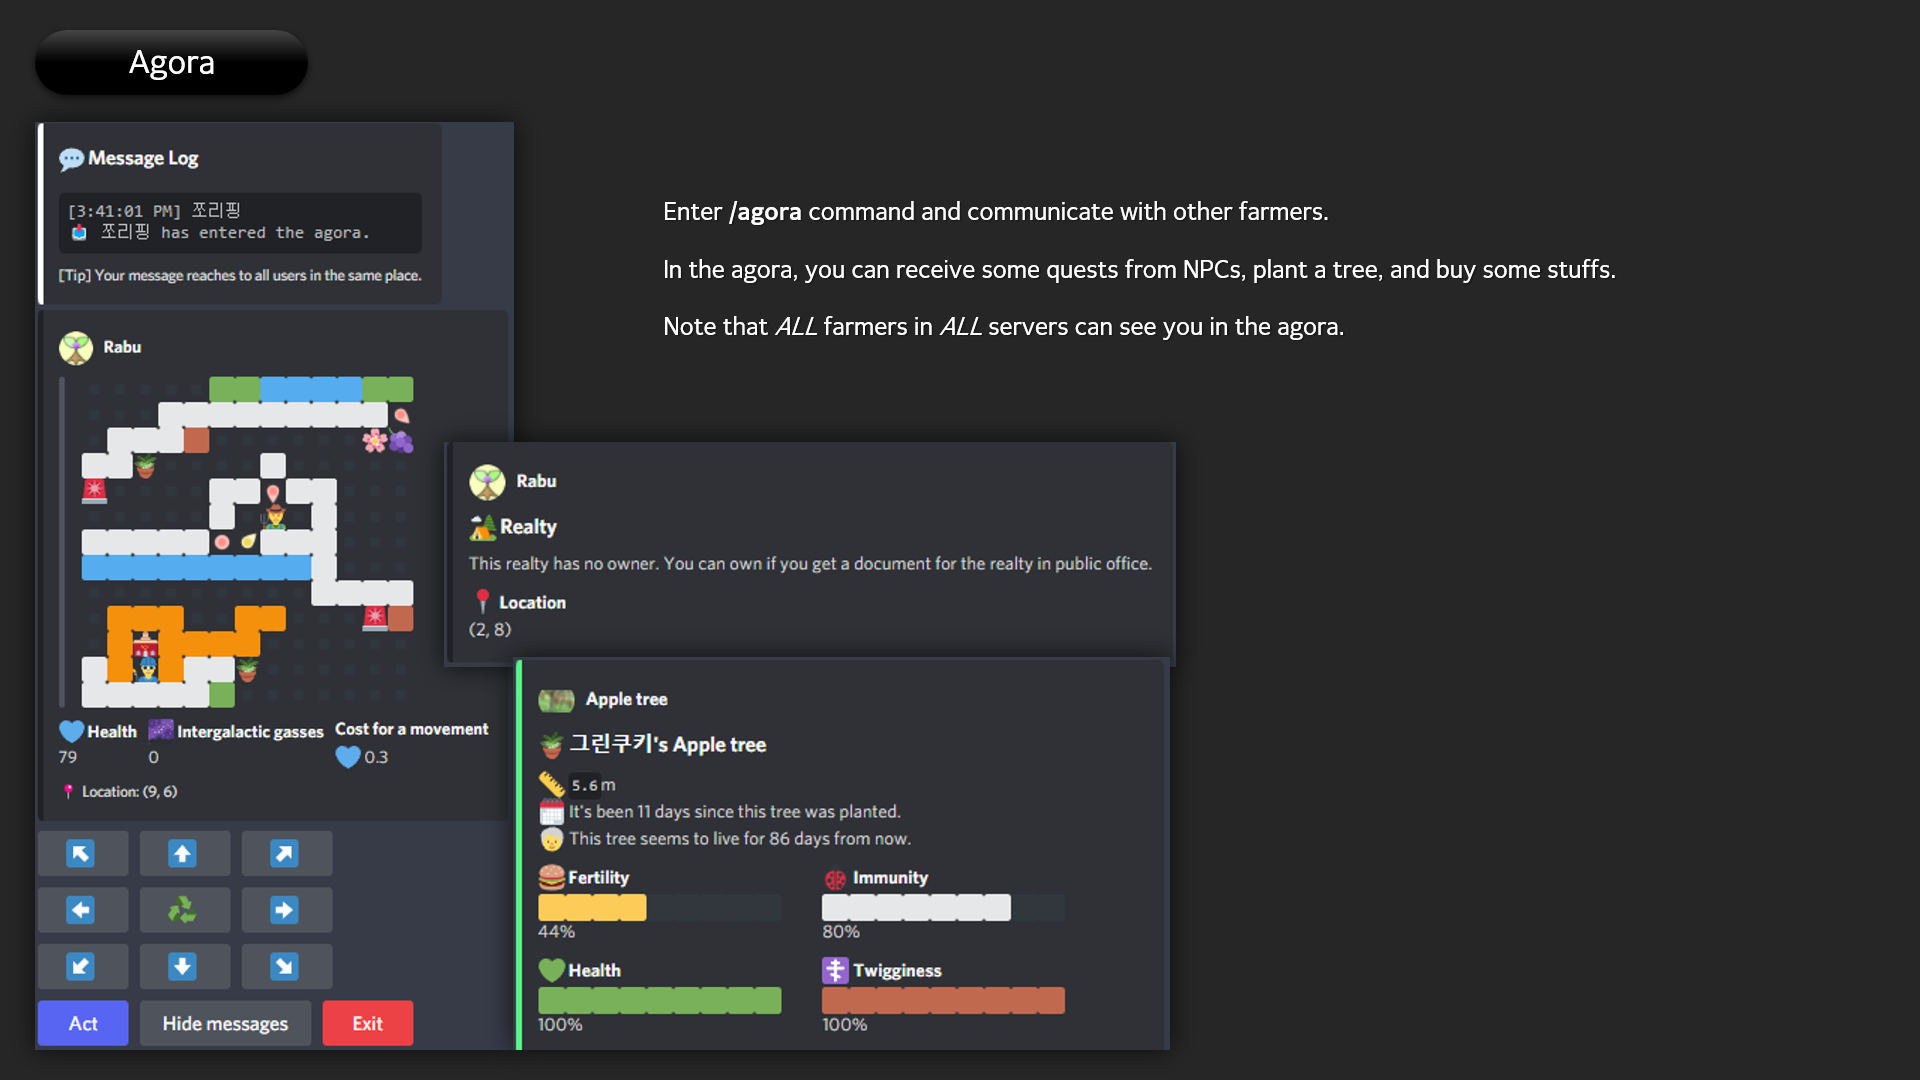The image size is (1920, 1080).
Task: Click the Agora title pill
Action: click(x=171, y=62)
